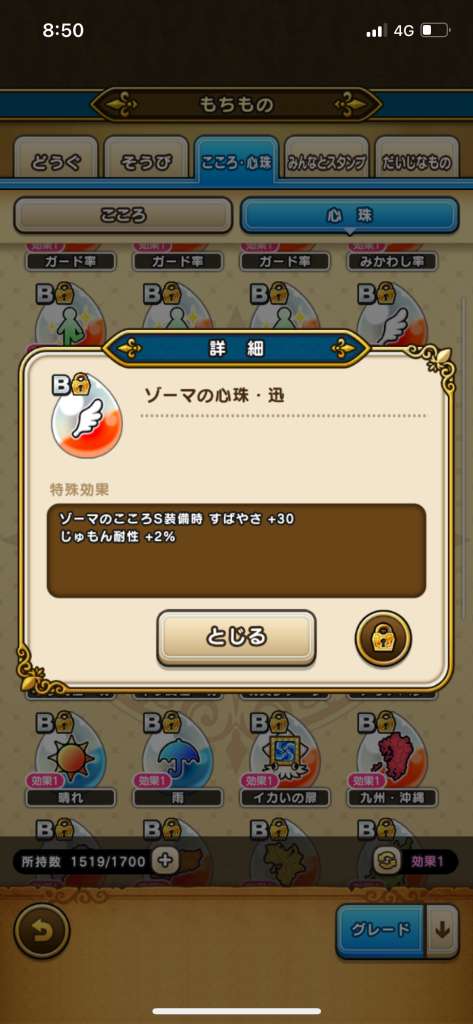Select the green figure orb at top-left
This screenshot has width=473, height=1024.
point(71,315)
